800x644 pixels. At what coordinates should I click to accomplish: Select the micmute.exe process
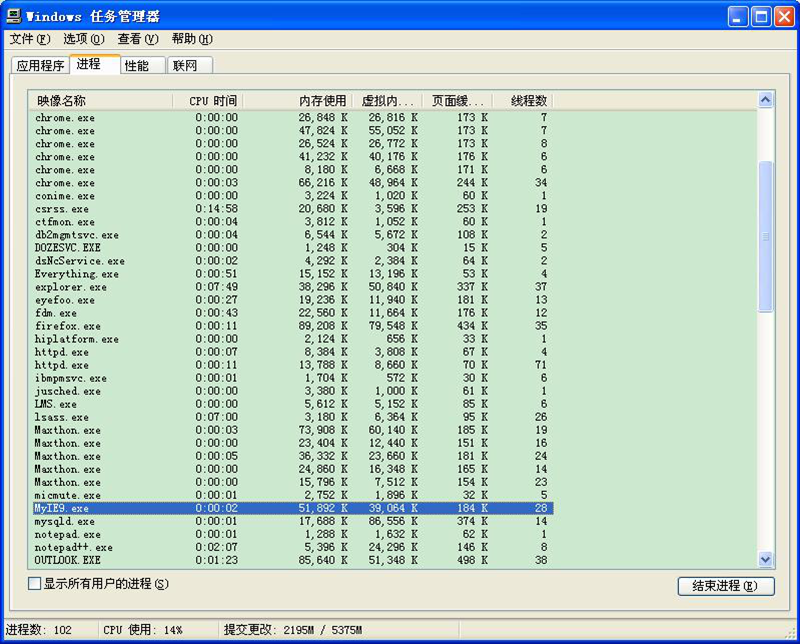[x=293, y=495]
